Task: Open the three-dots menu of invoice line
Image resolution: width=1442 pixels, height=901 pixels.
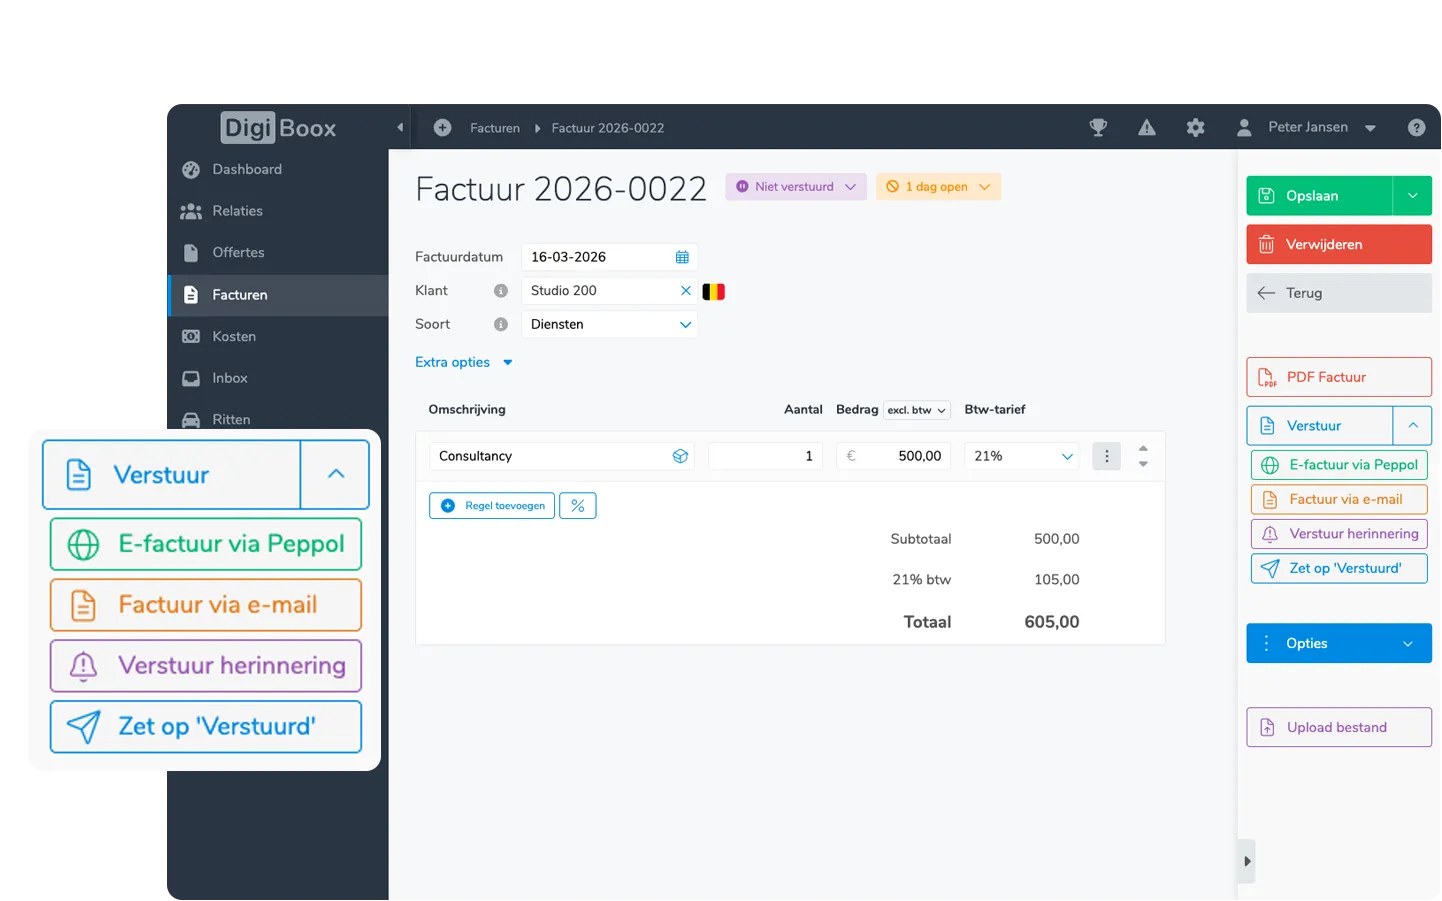Action: pos(1106,456)
